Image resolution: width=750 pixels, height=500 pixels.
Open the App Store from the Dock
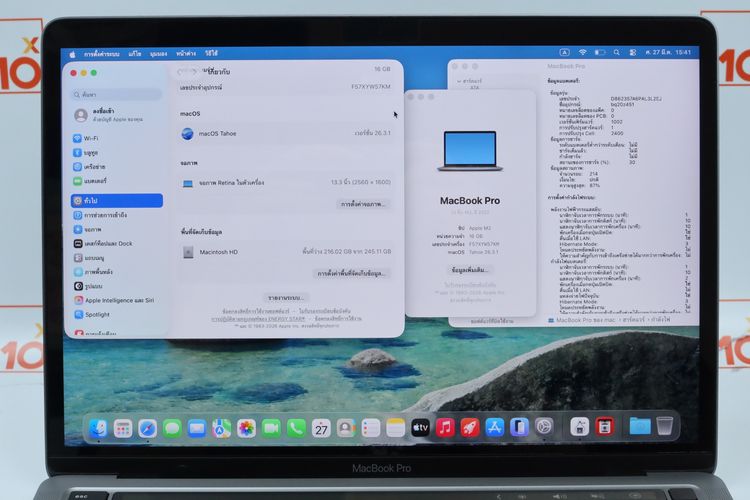click(x=495, y=427)
